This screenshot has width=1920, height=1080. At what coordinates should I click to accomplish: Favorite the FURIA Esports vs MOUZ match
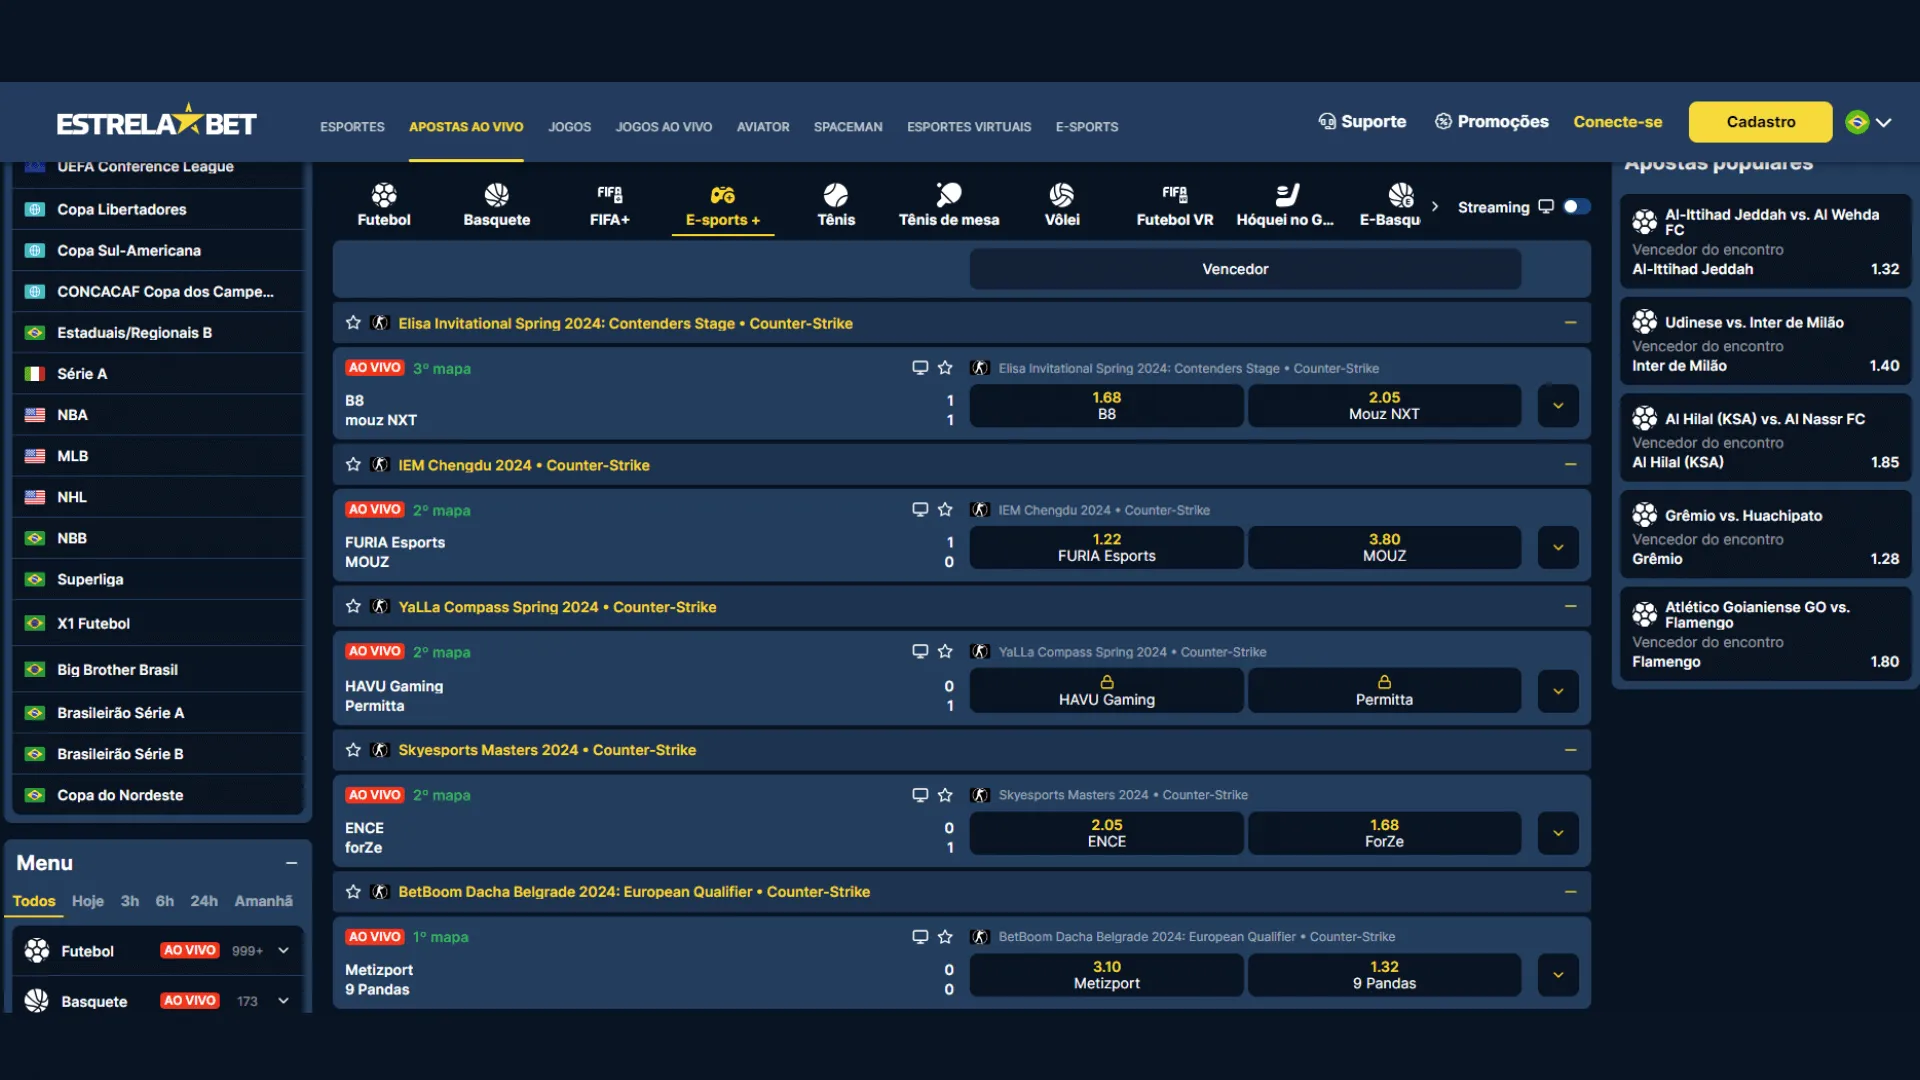pyautogui.click(x=945, y=510)
